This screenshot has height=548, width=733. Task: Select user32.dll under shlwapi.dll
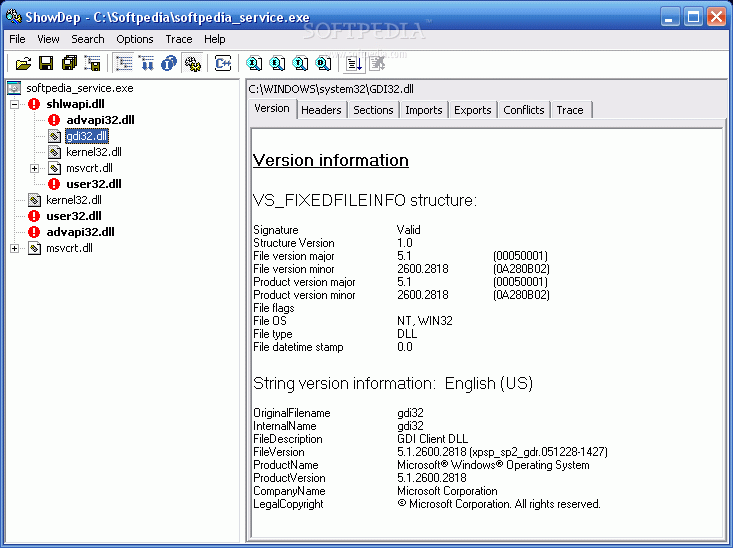[x=93, y=184]
